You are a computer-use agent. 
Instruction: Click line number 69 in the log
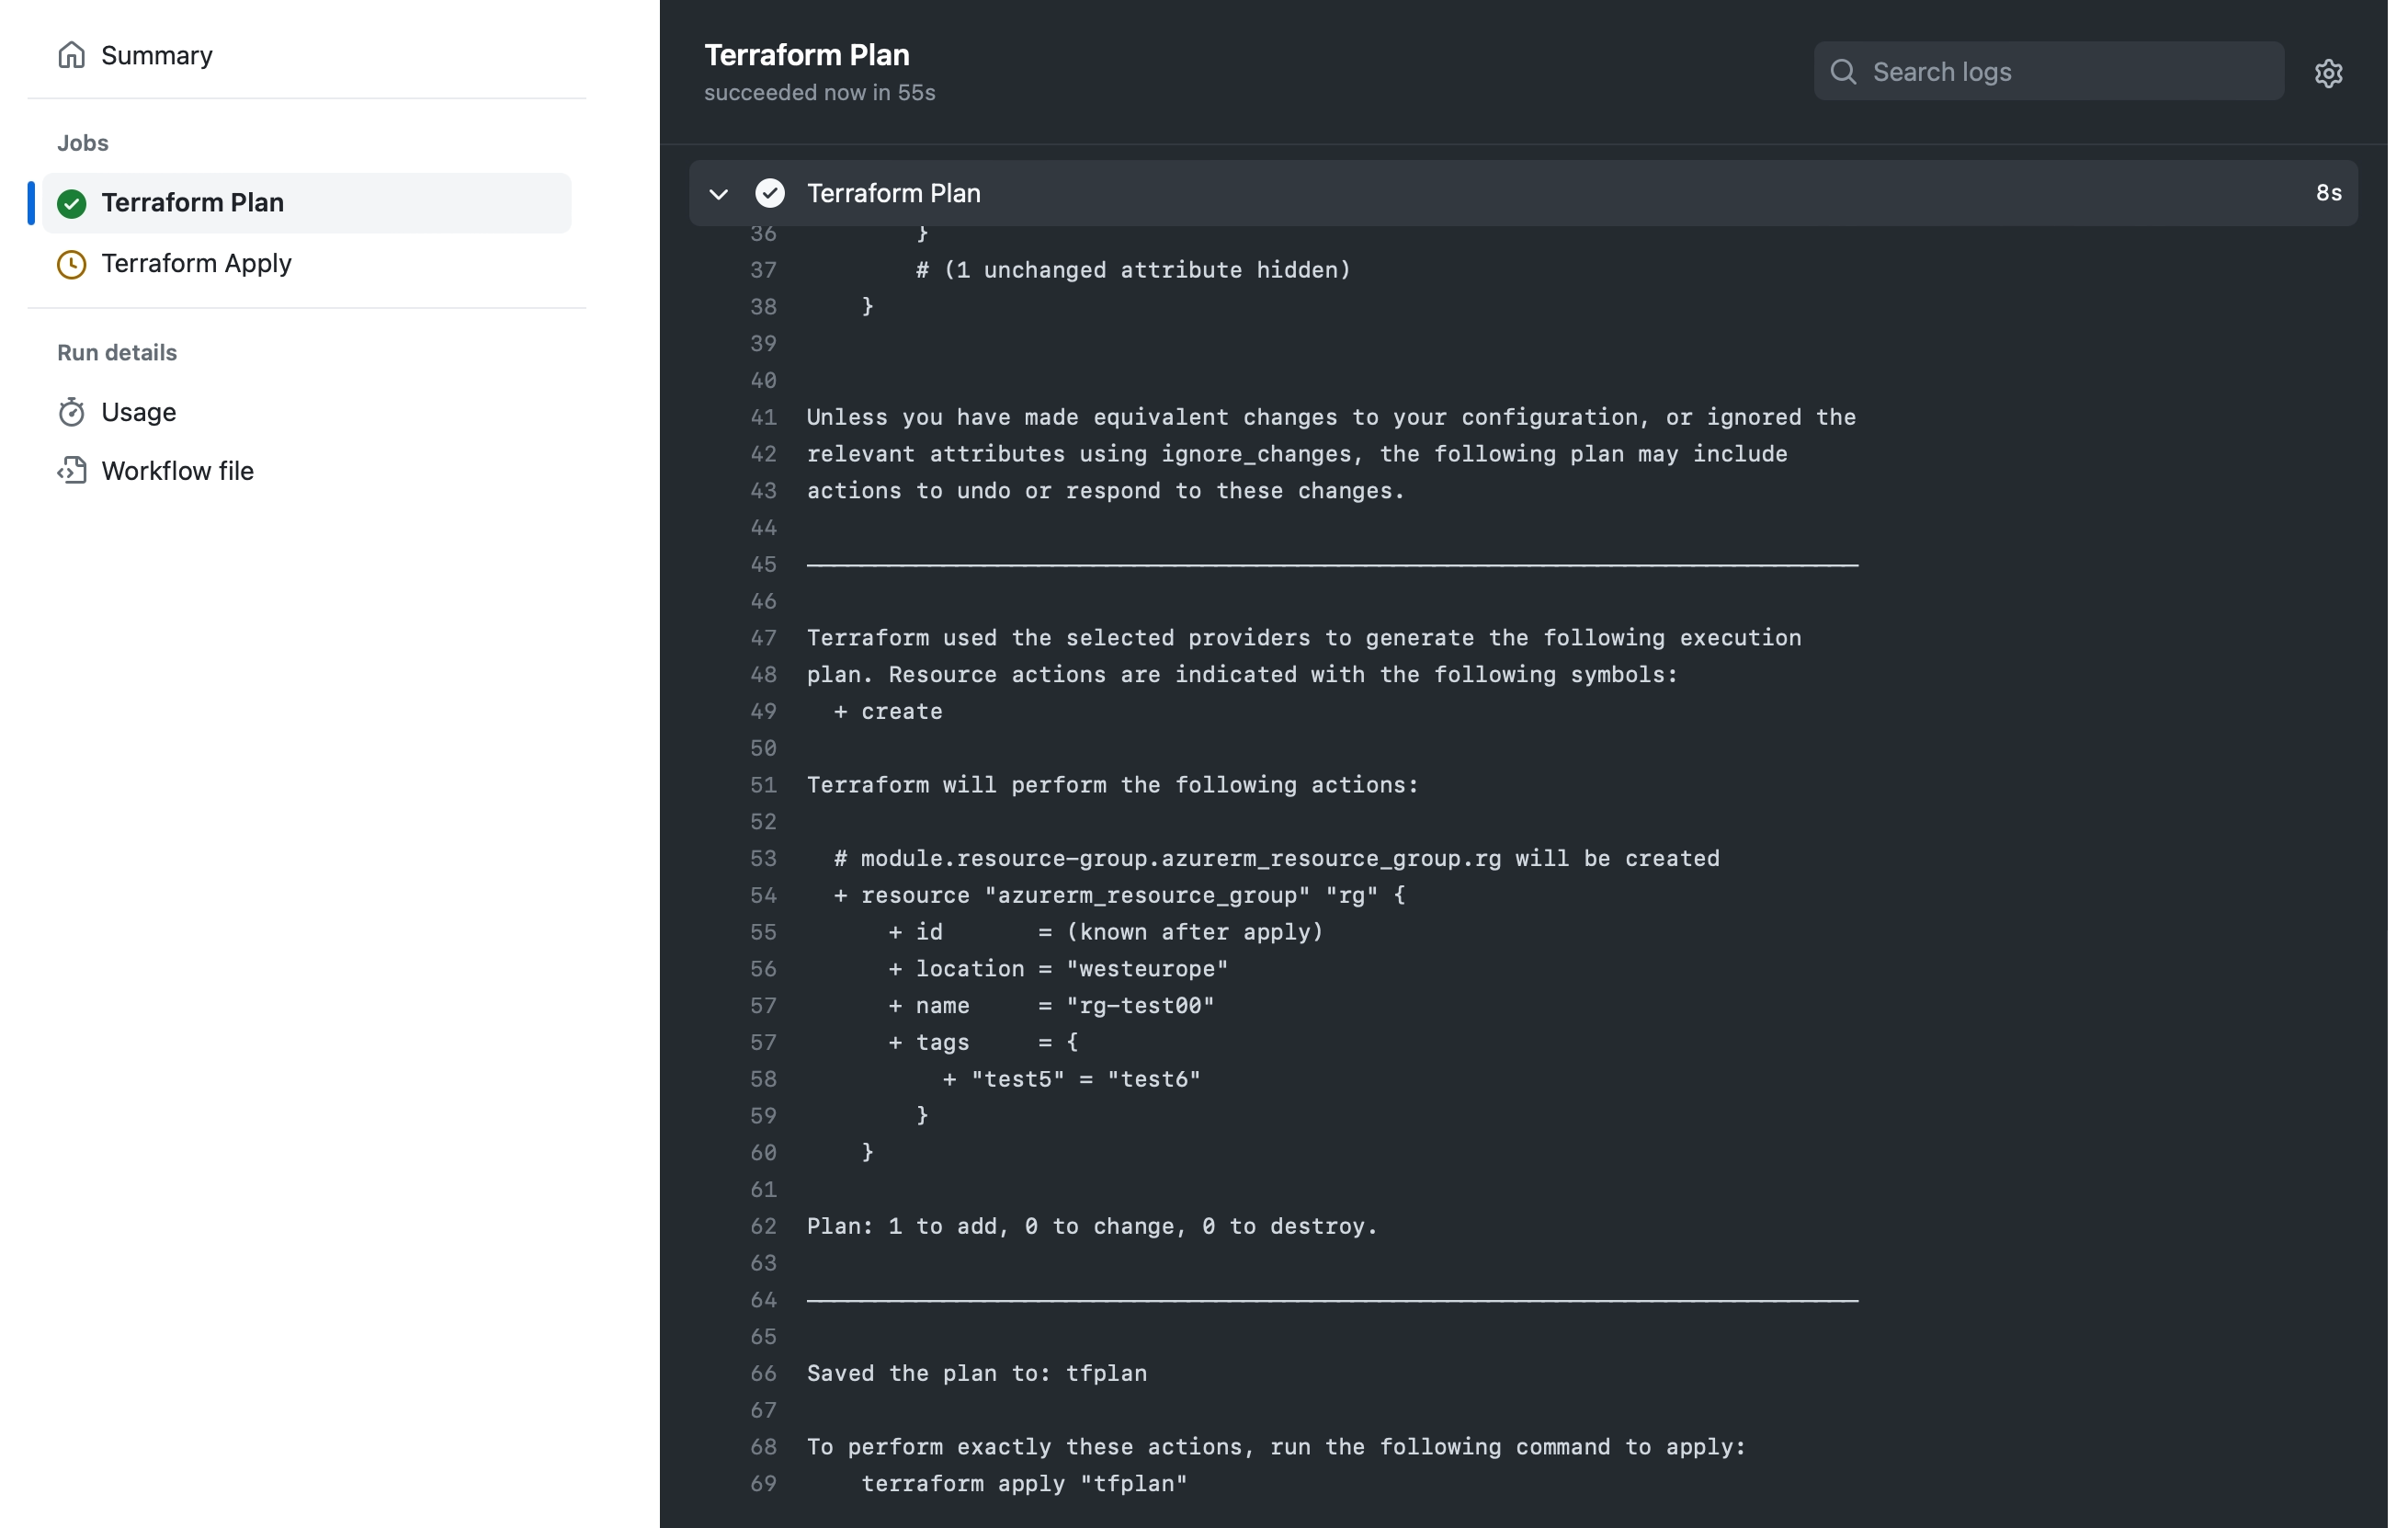763,1484
